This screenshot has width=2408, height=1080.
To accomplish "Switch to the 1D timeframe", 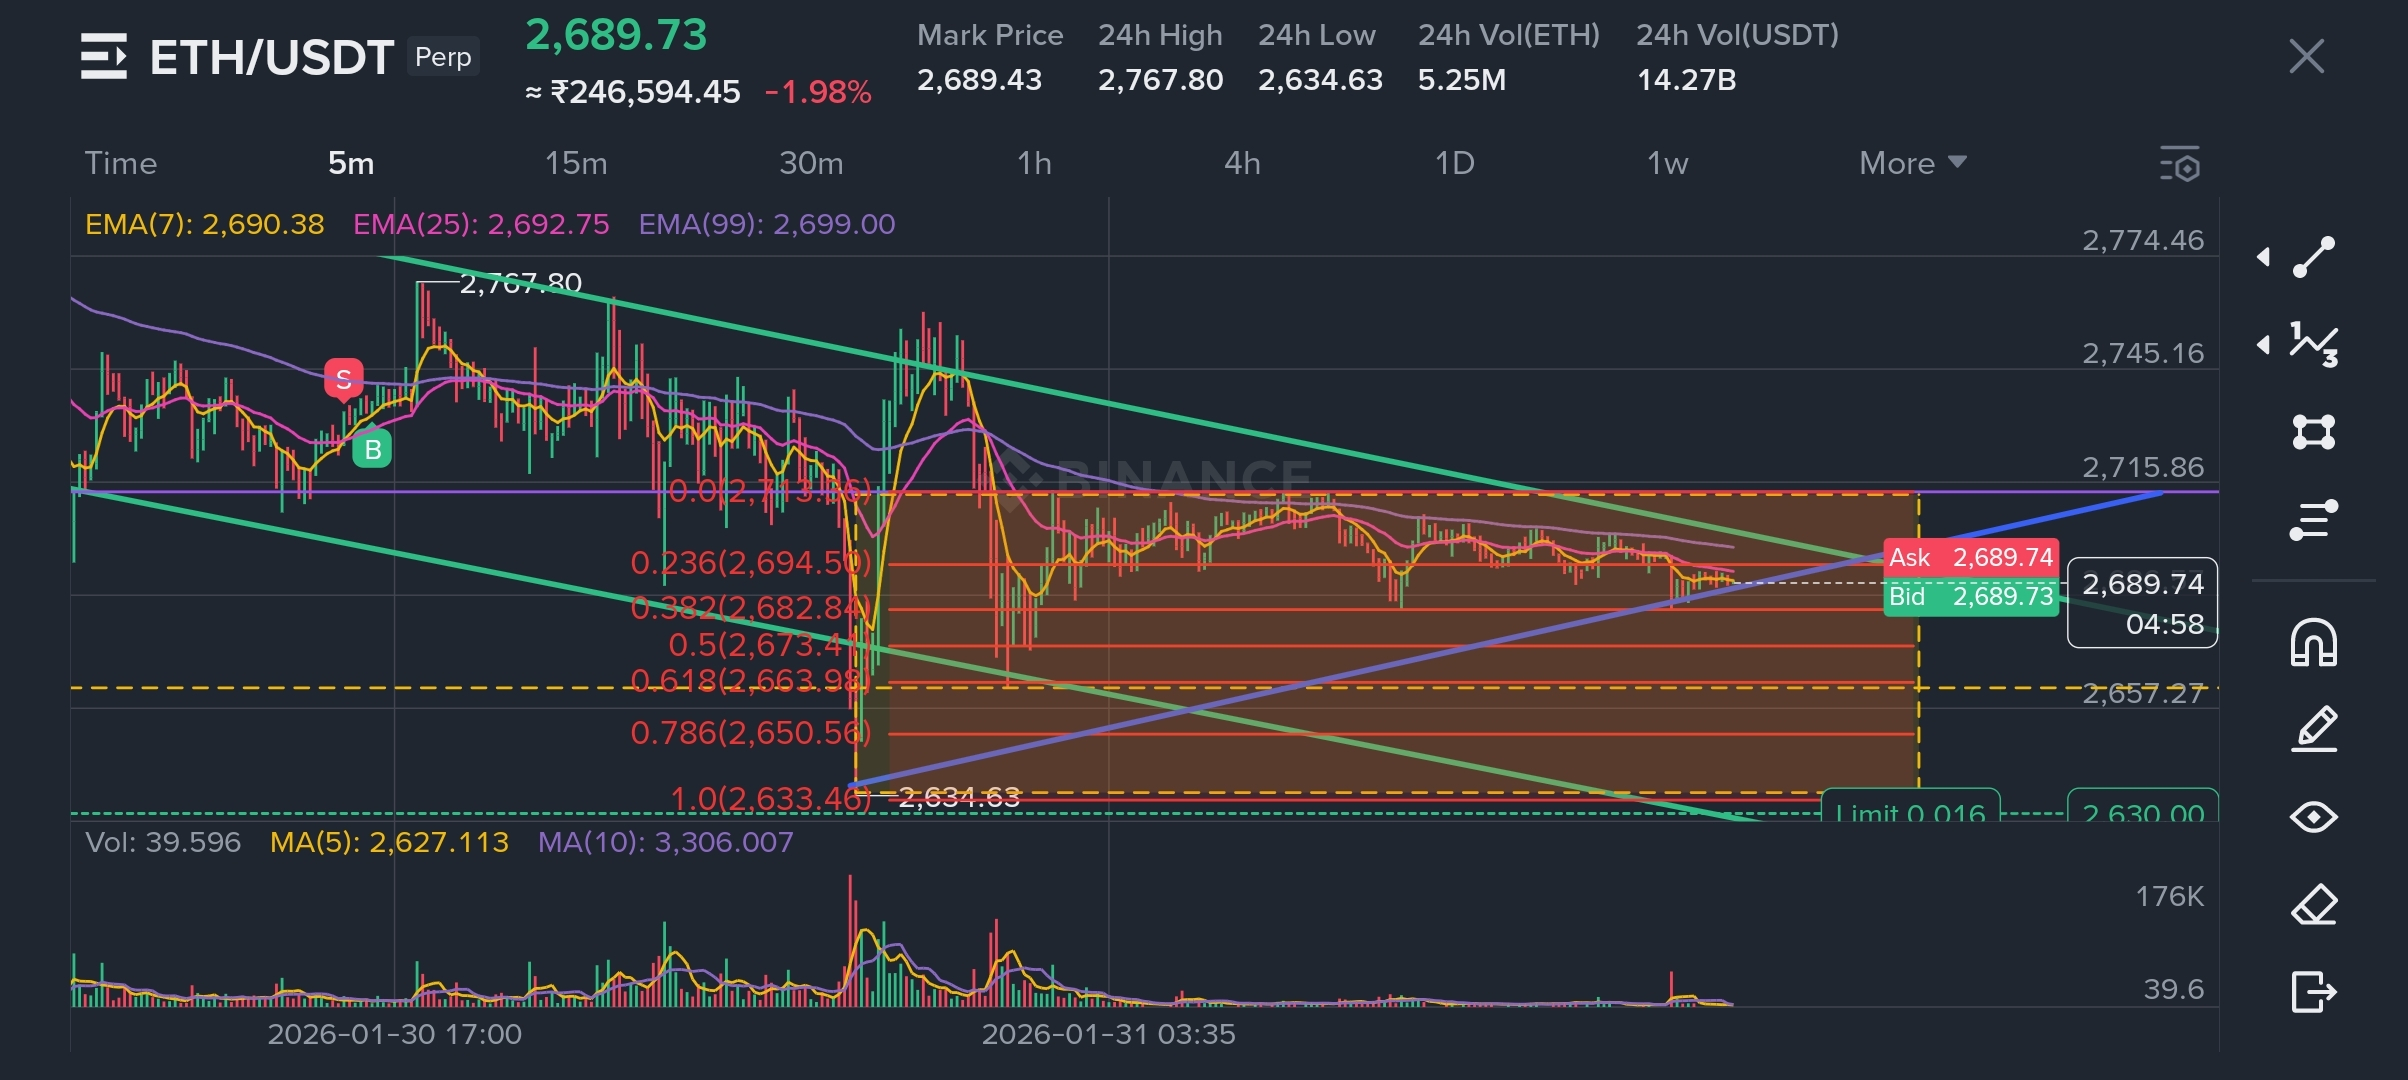I will tap(1454, 163).
